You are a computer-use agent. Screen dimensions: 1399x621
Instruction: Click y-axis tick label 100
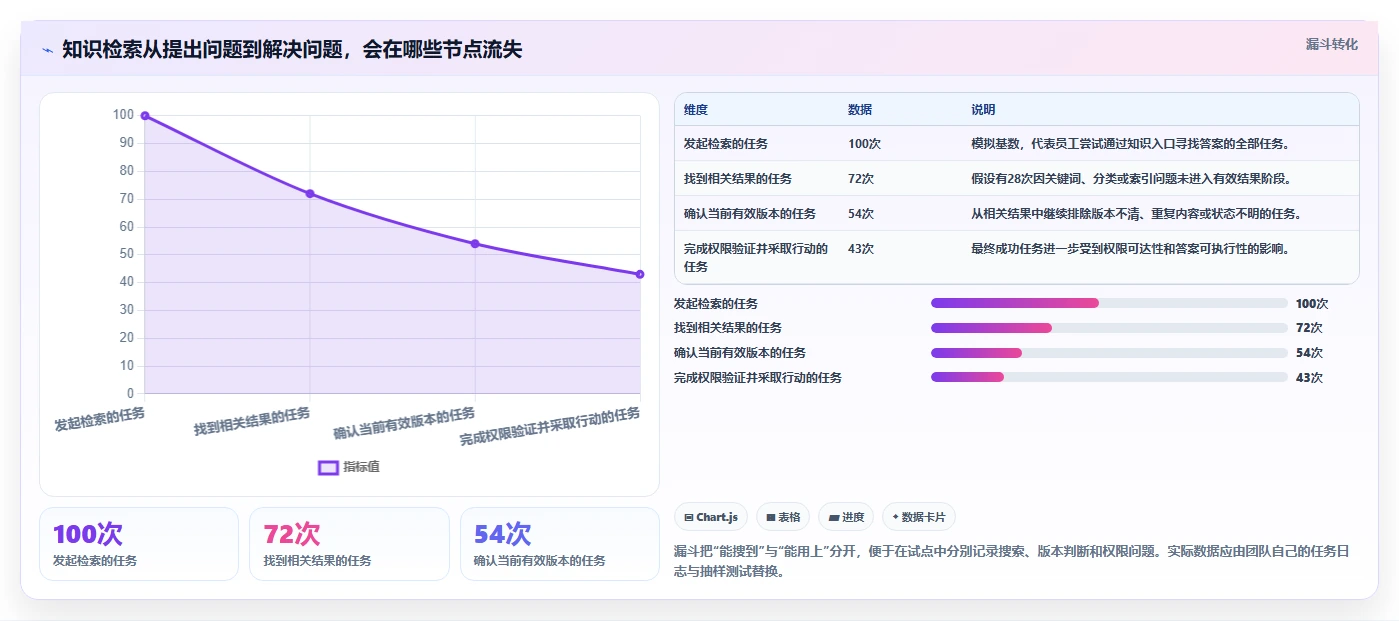click(123, 115)
